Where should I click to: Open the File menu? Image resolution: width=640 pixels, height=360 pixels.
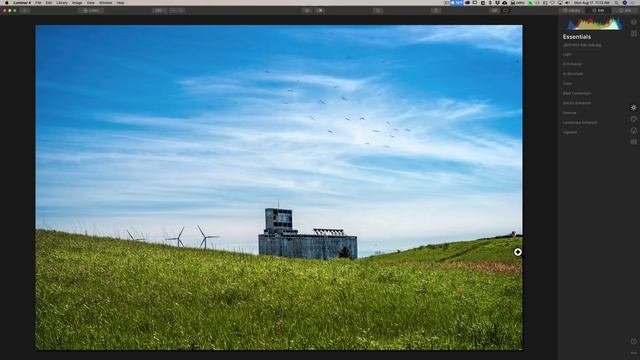(x=38, y=2)
